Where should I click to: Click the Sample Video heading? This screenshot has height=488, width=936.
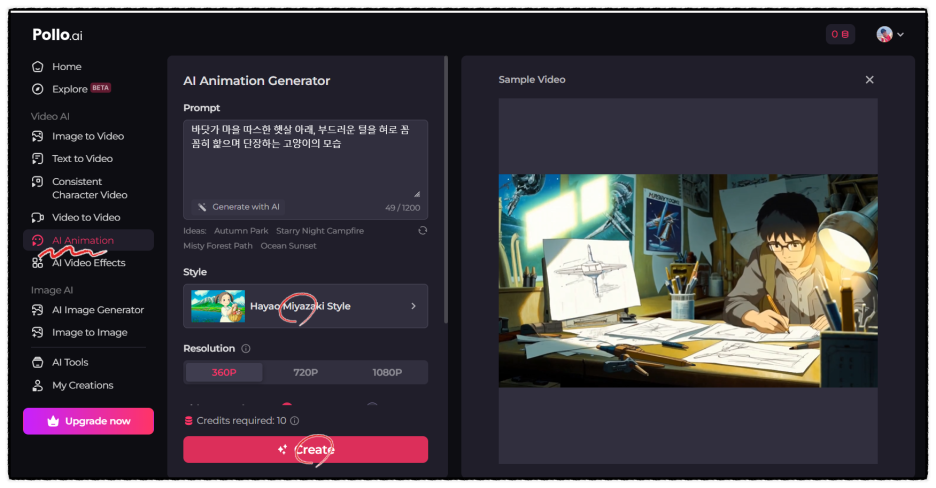[532, 79]
